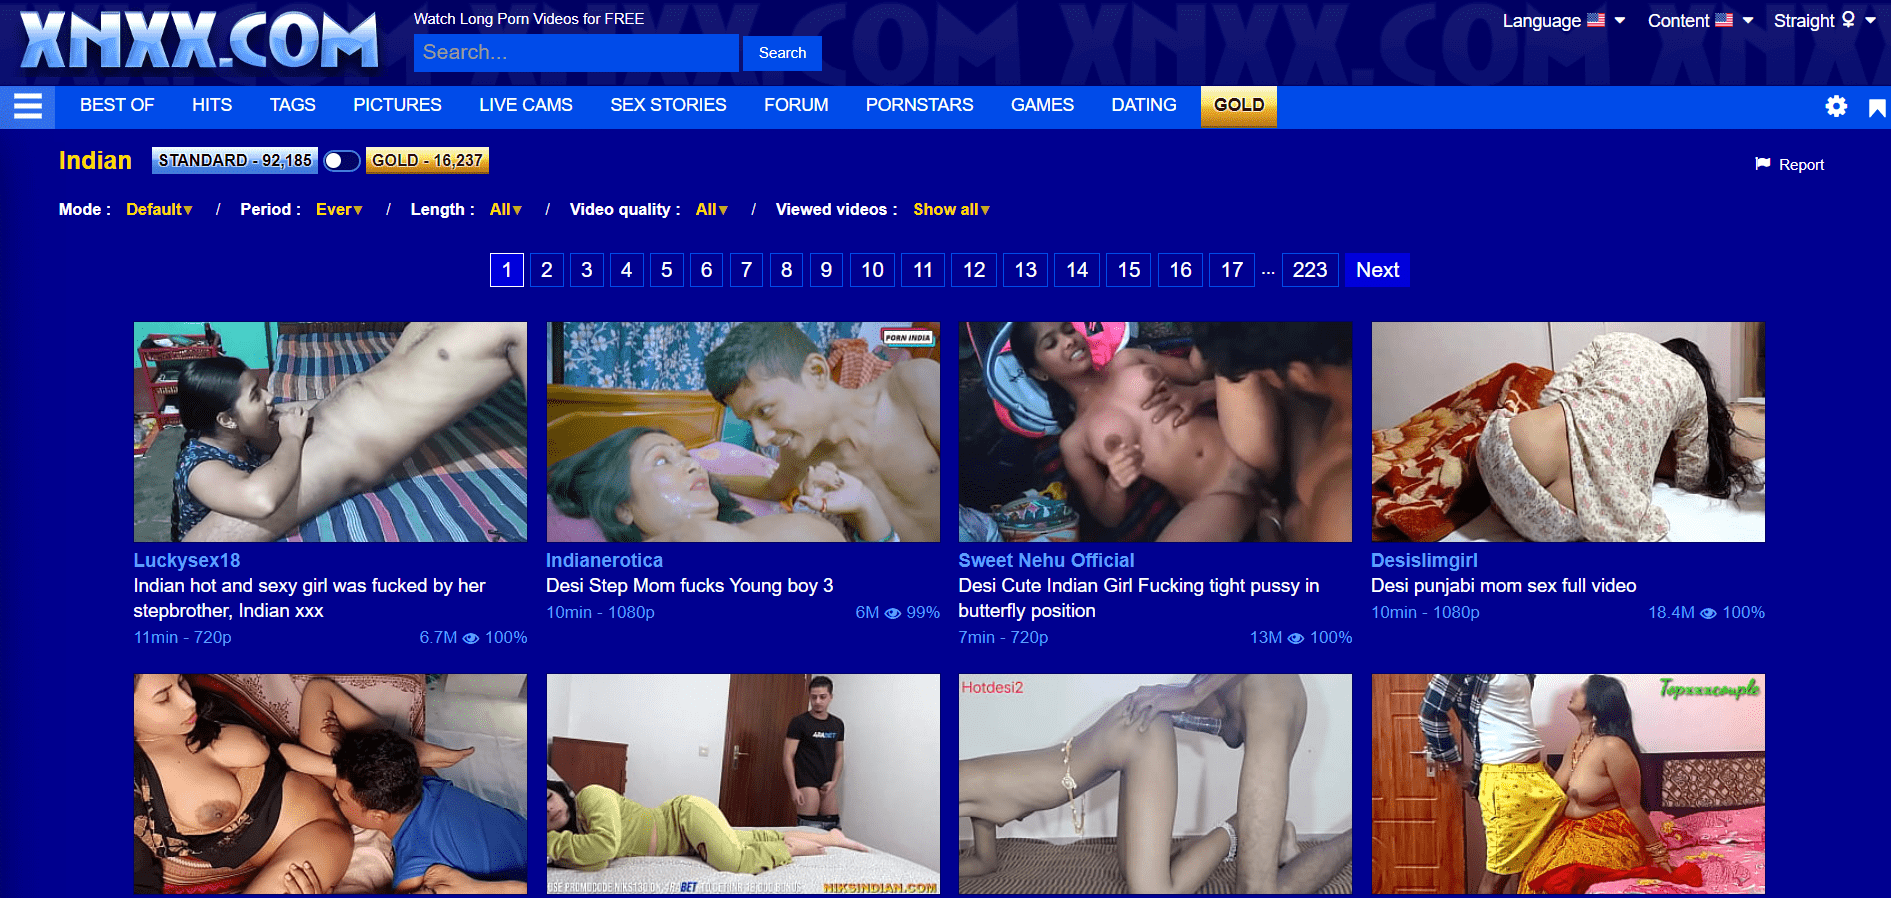Select the GOLD results badge
Screen dimensions: 1891x898
pyautogui.click(x=427, y=160)
